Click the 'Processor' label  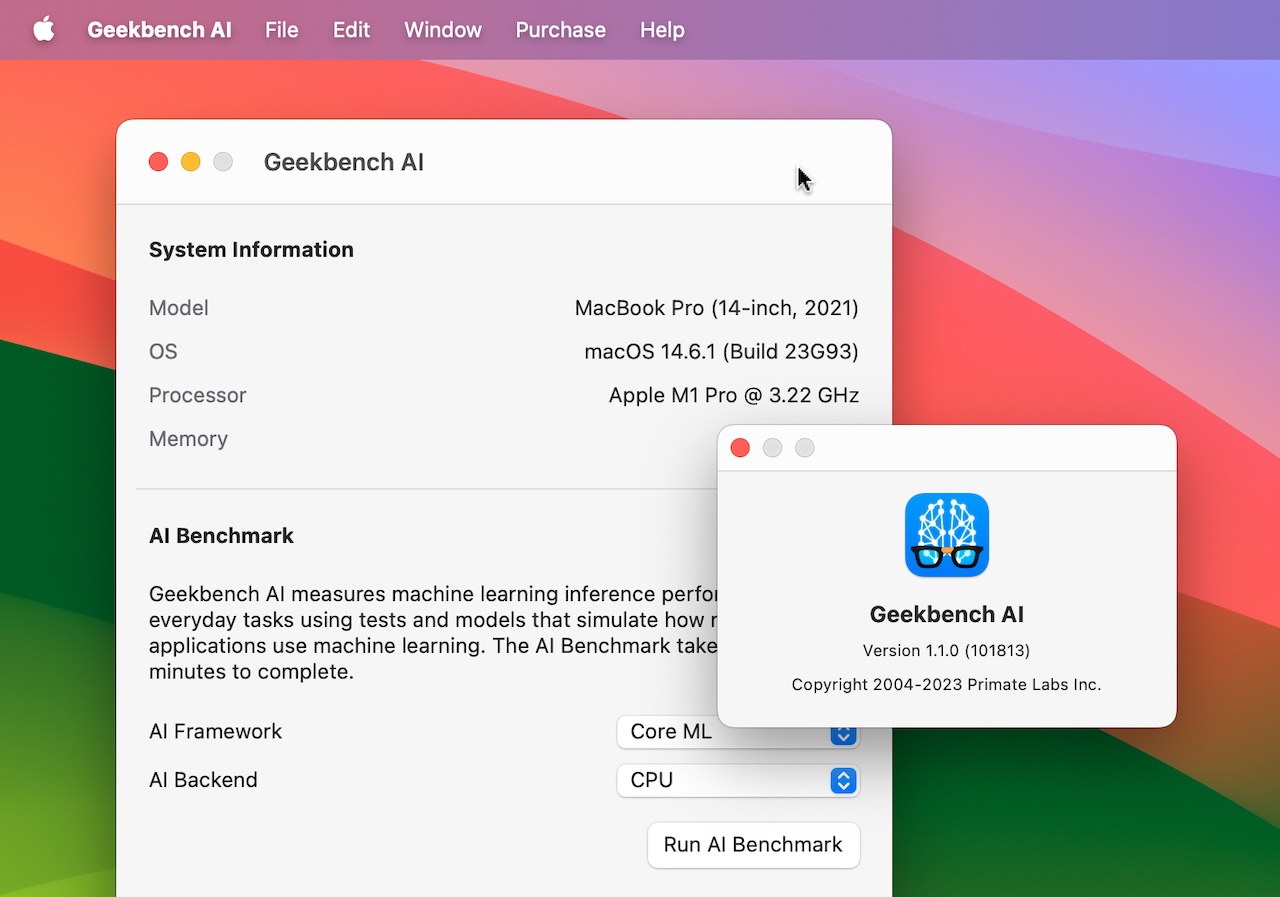click(197, 396)
